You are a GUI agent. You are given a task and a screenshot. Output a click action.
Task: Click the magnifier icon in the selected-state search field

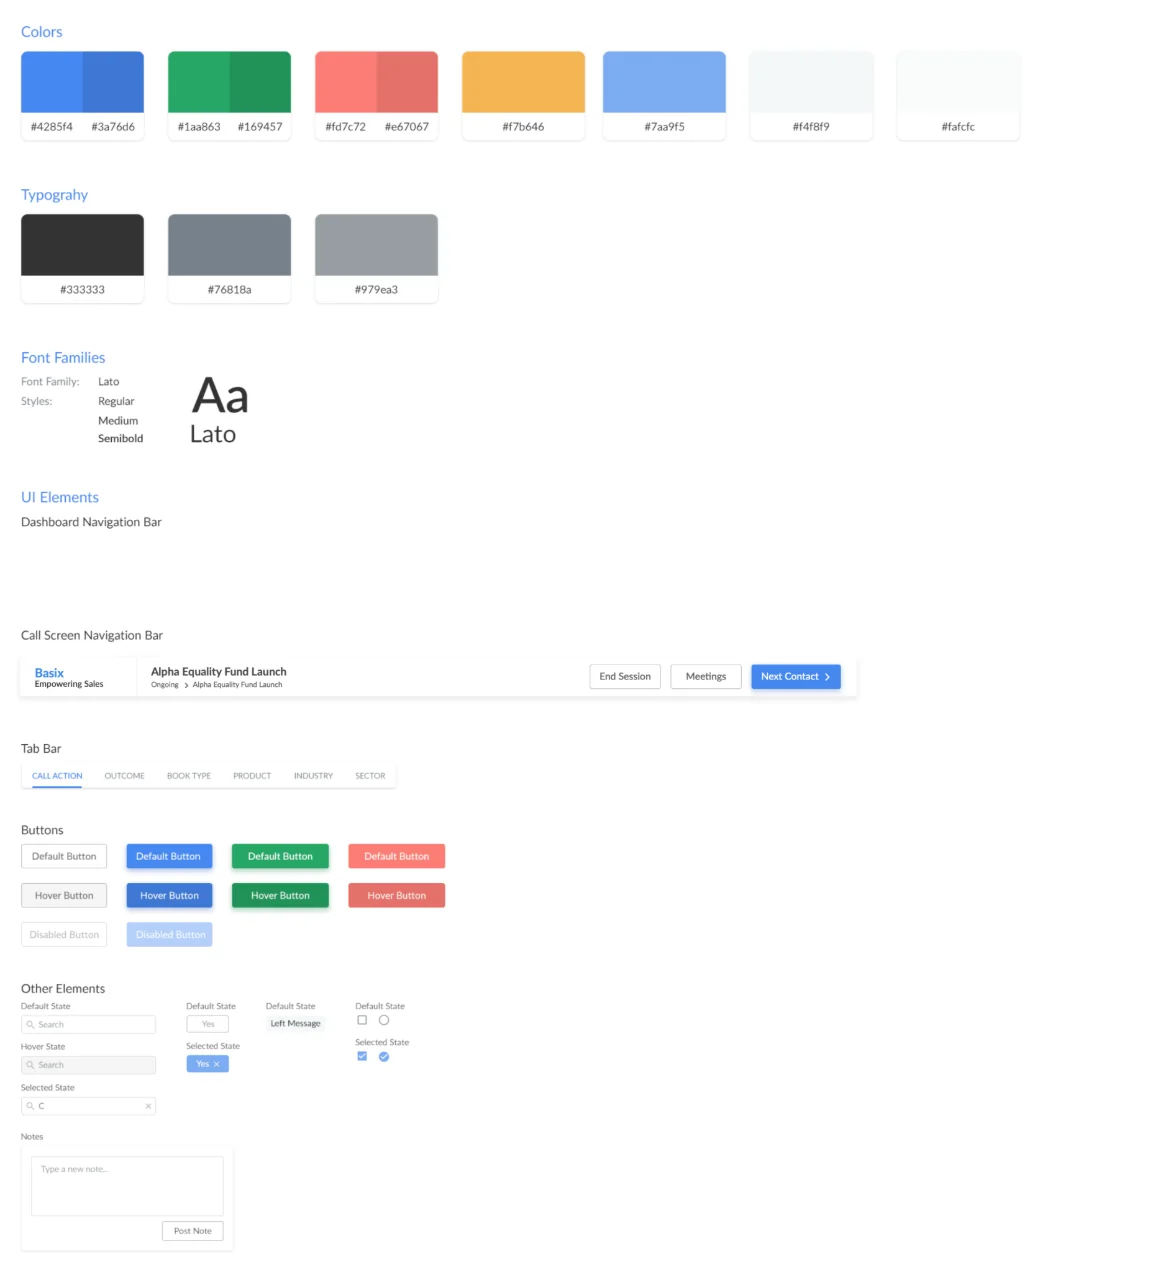coord(30,1106)
